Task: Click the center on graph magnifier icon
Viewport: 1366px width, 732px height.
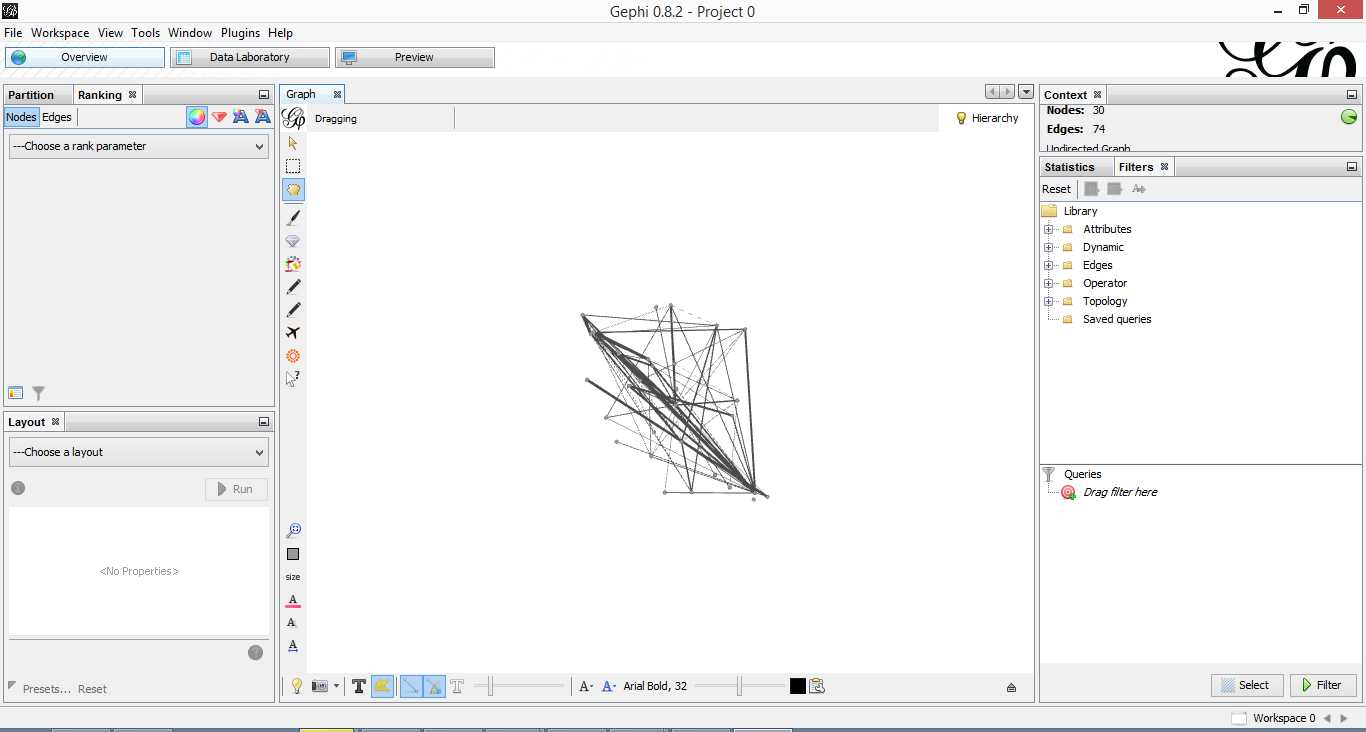Action: (293, 531)
